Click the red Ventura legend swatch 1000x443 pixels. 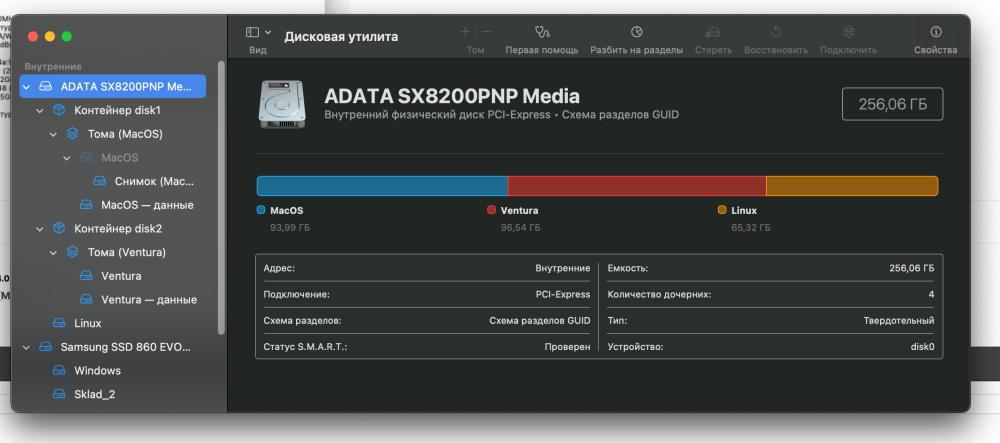[491, 210]
